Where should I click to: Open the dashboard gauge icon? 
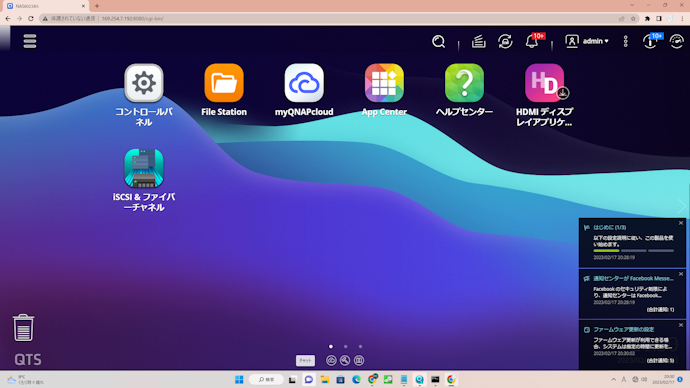[x=676, y=41]
